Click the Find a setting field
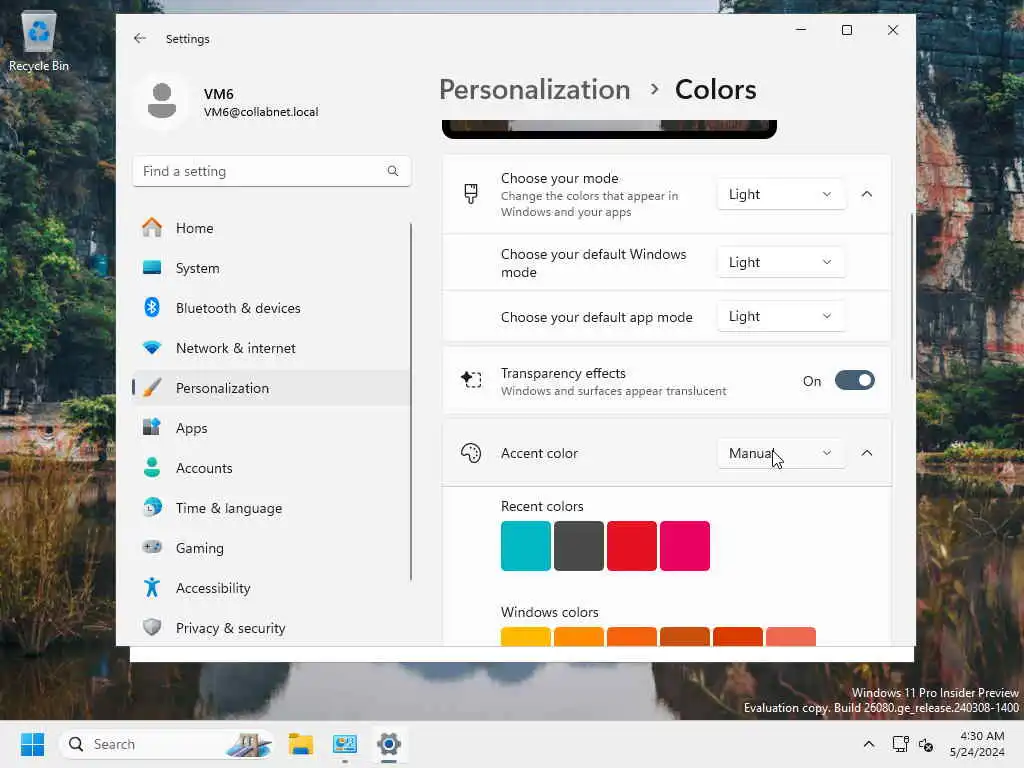The width and height of the screenshot is (1024, 768). click(x=272, y=171)
